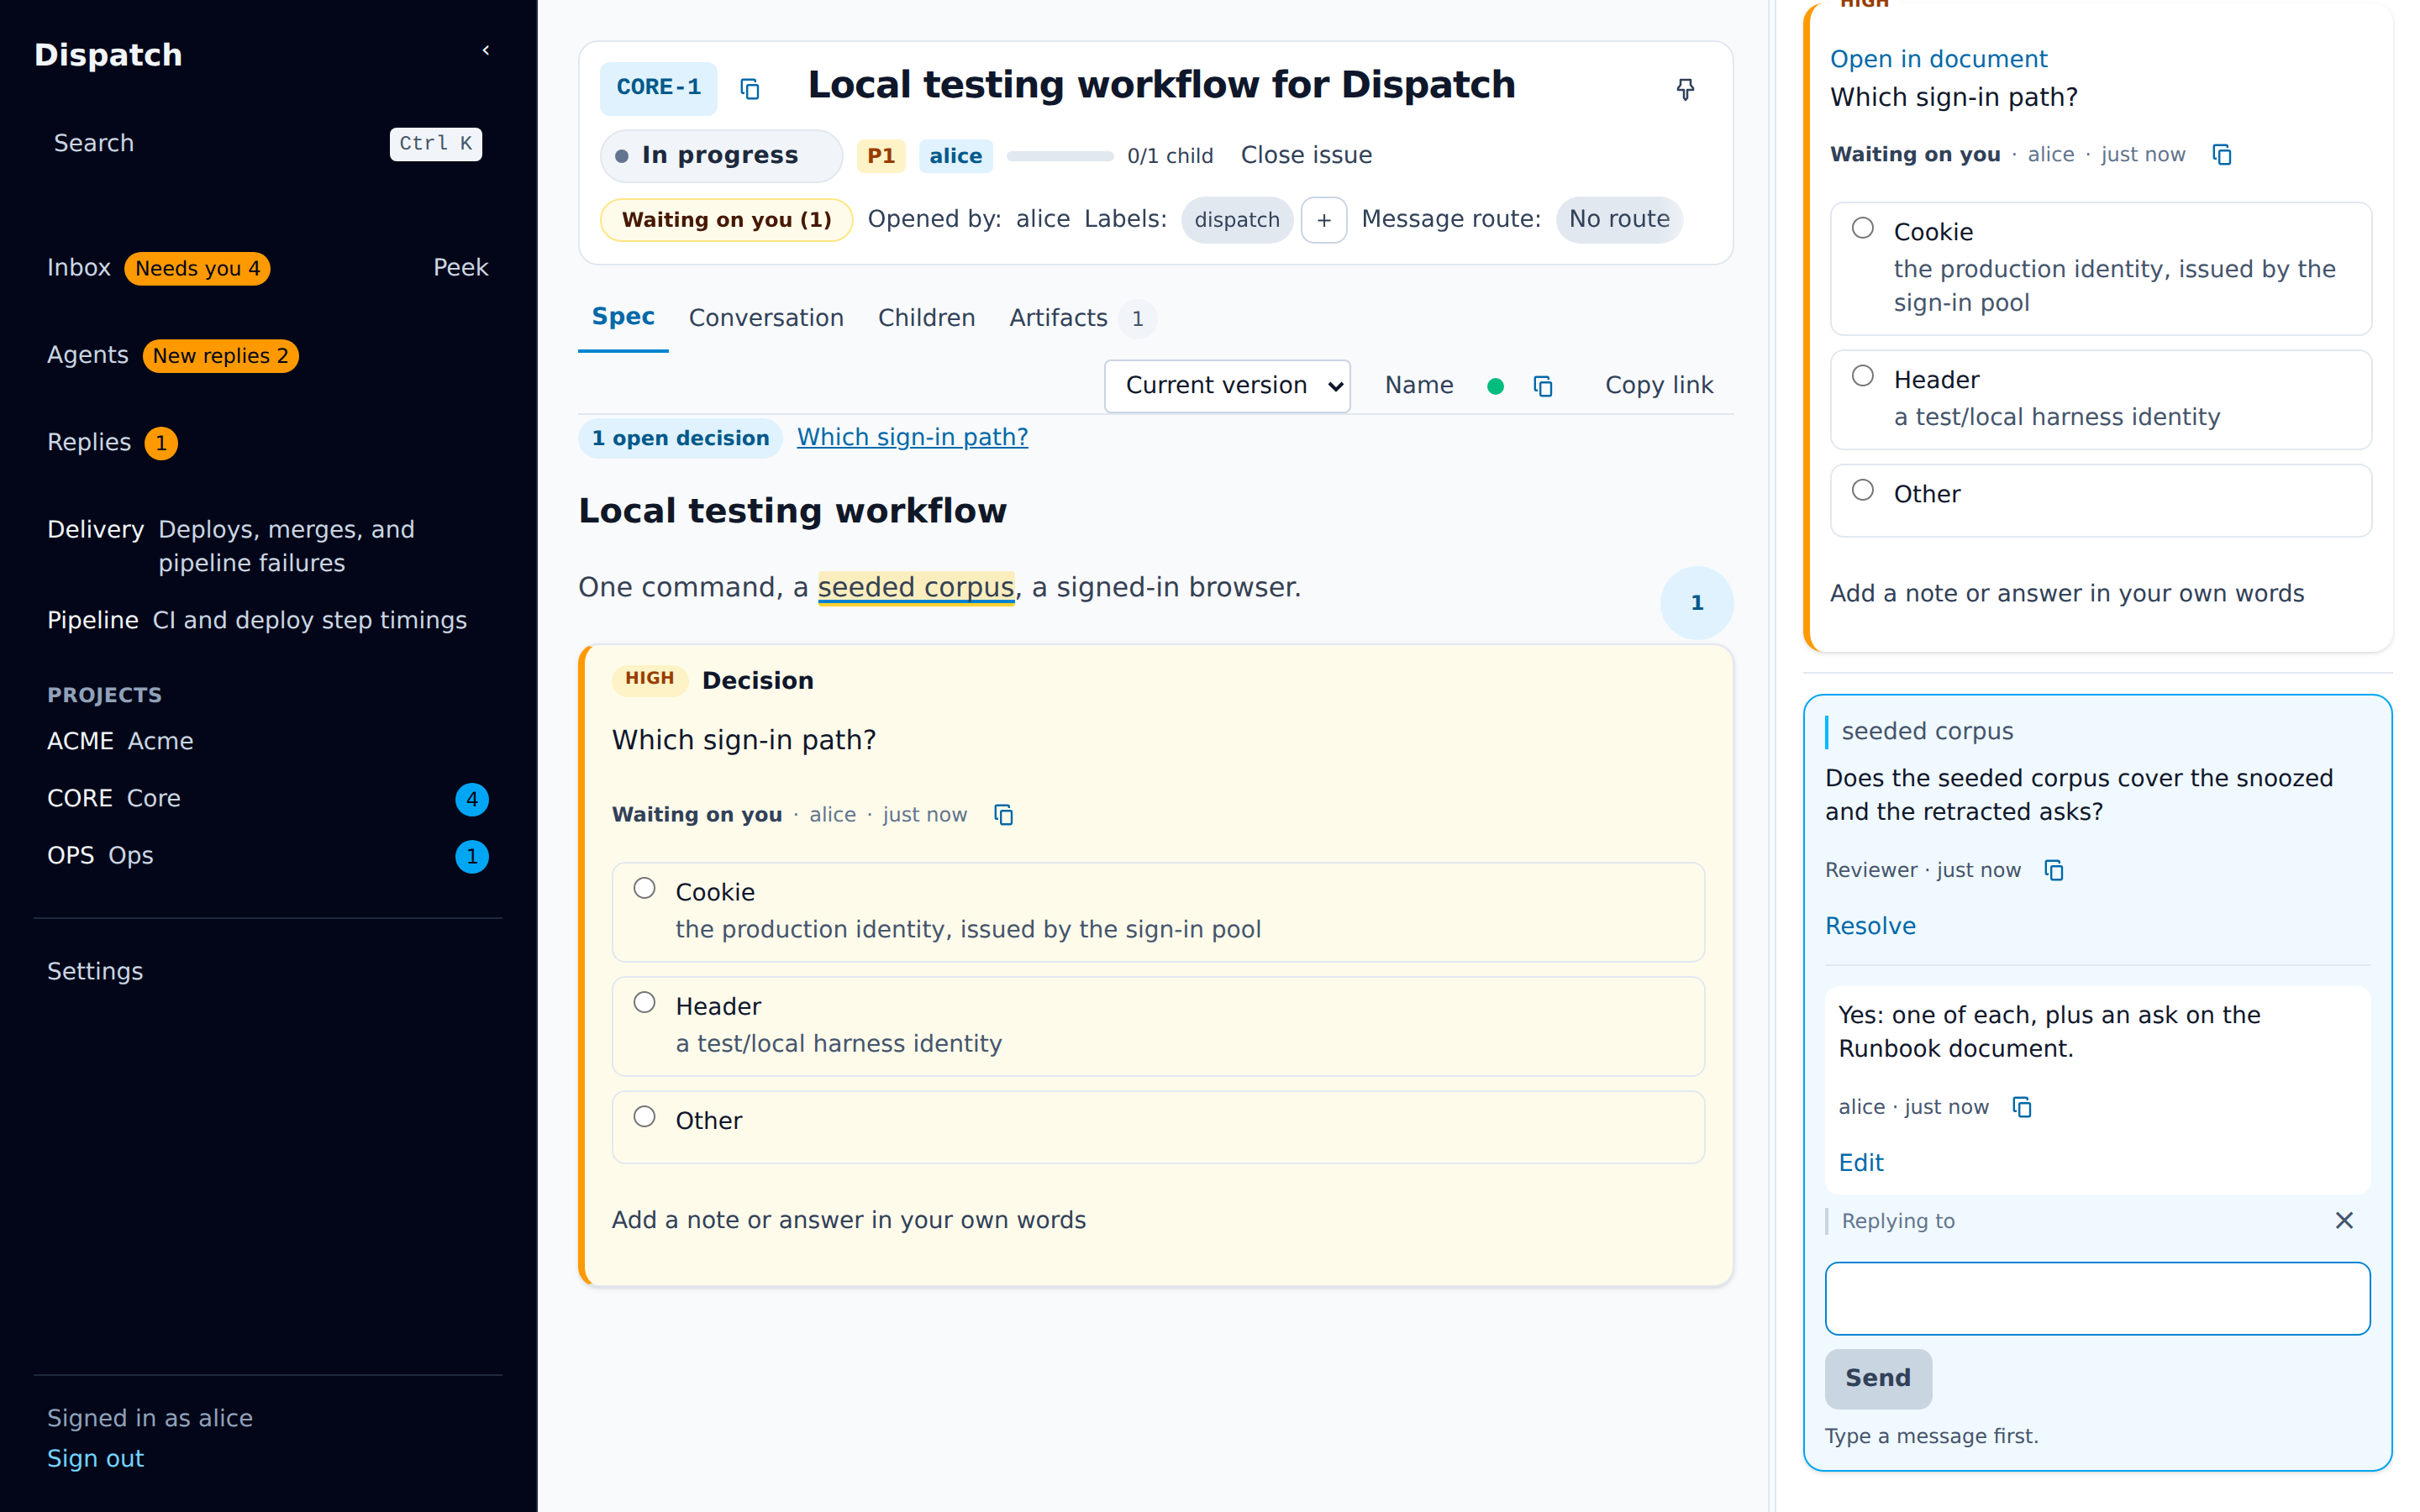2420x1512 pixels.
Task: Switch to the Conversation tab
Action: pyautogui.click(x=766, y=318)
